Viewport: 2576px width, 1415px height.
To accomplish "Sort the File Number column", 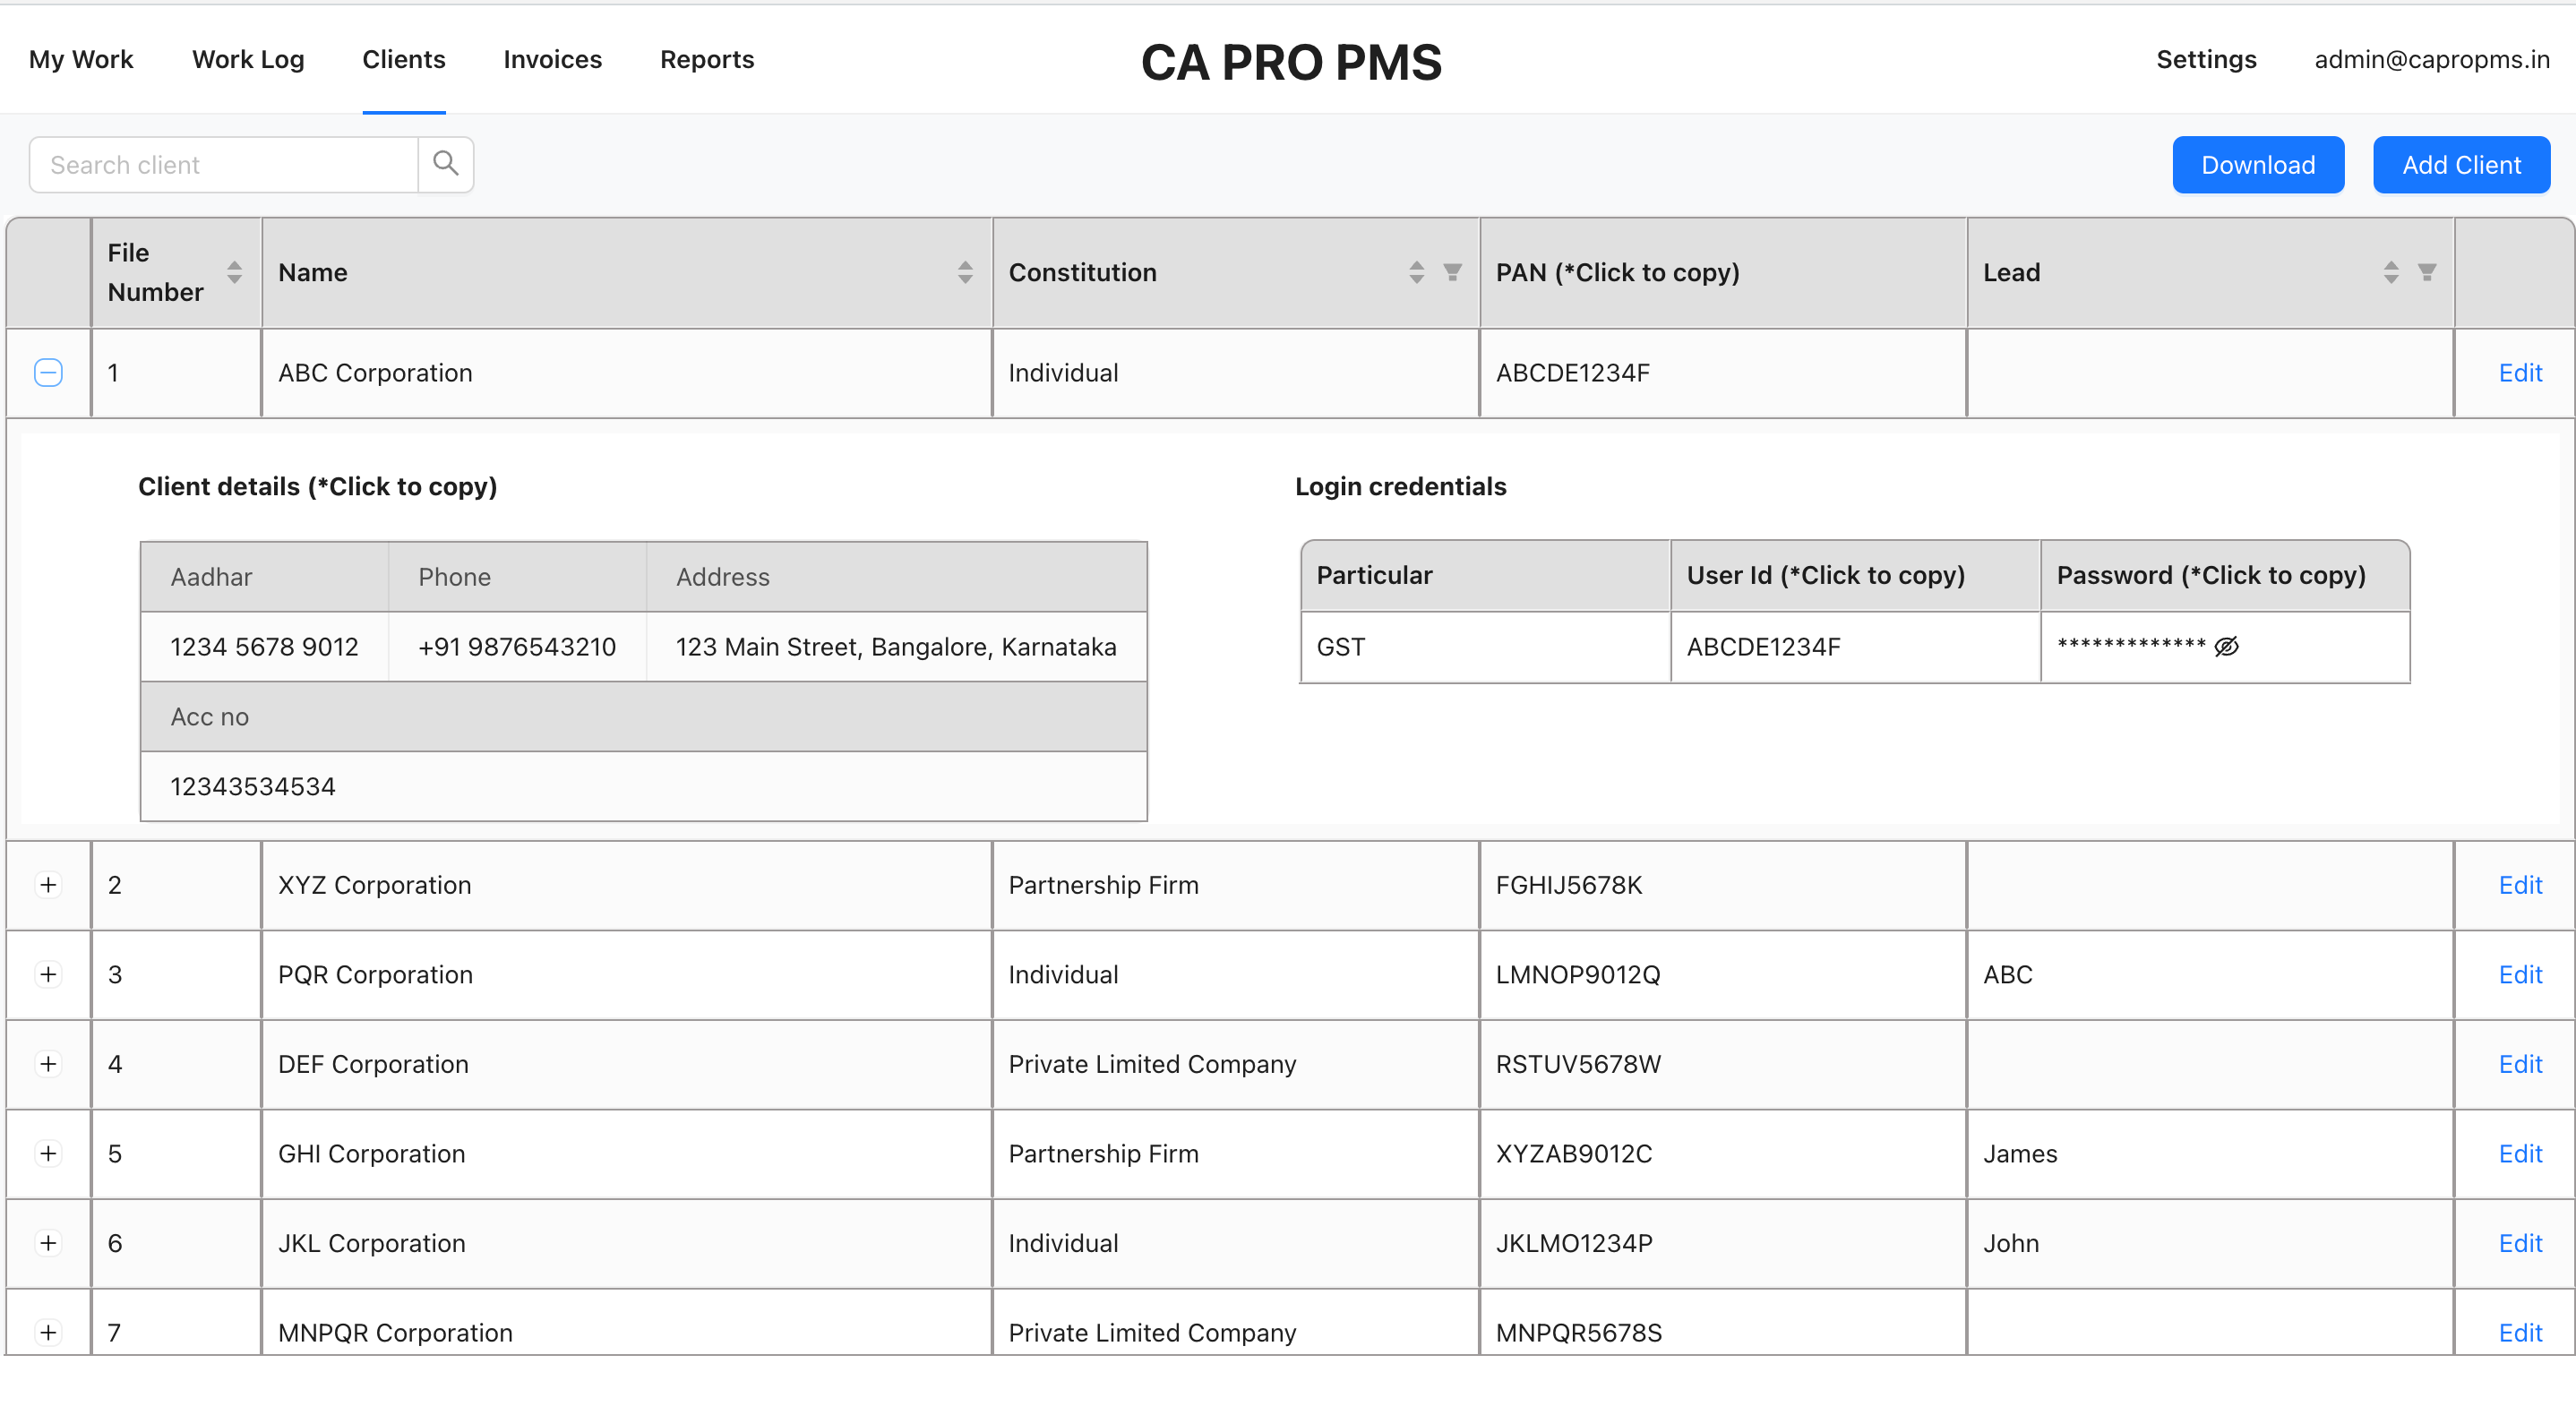I will [234, 271].
